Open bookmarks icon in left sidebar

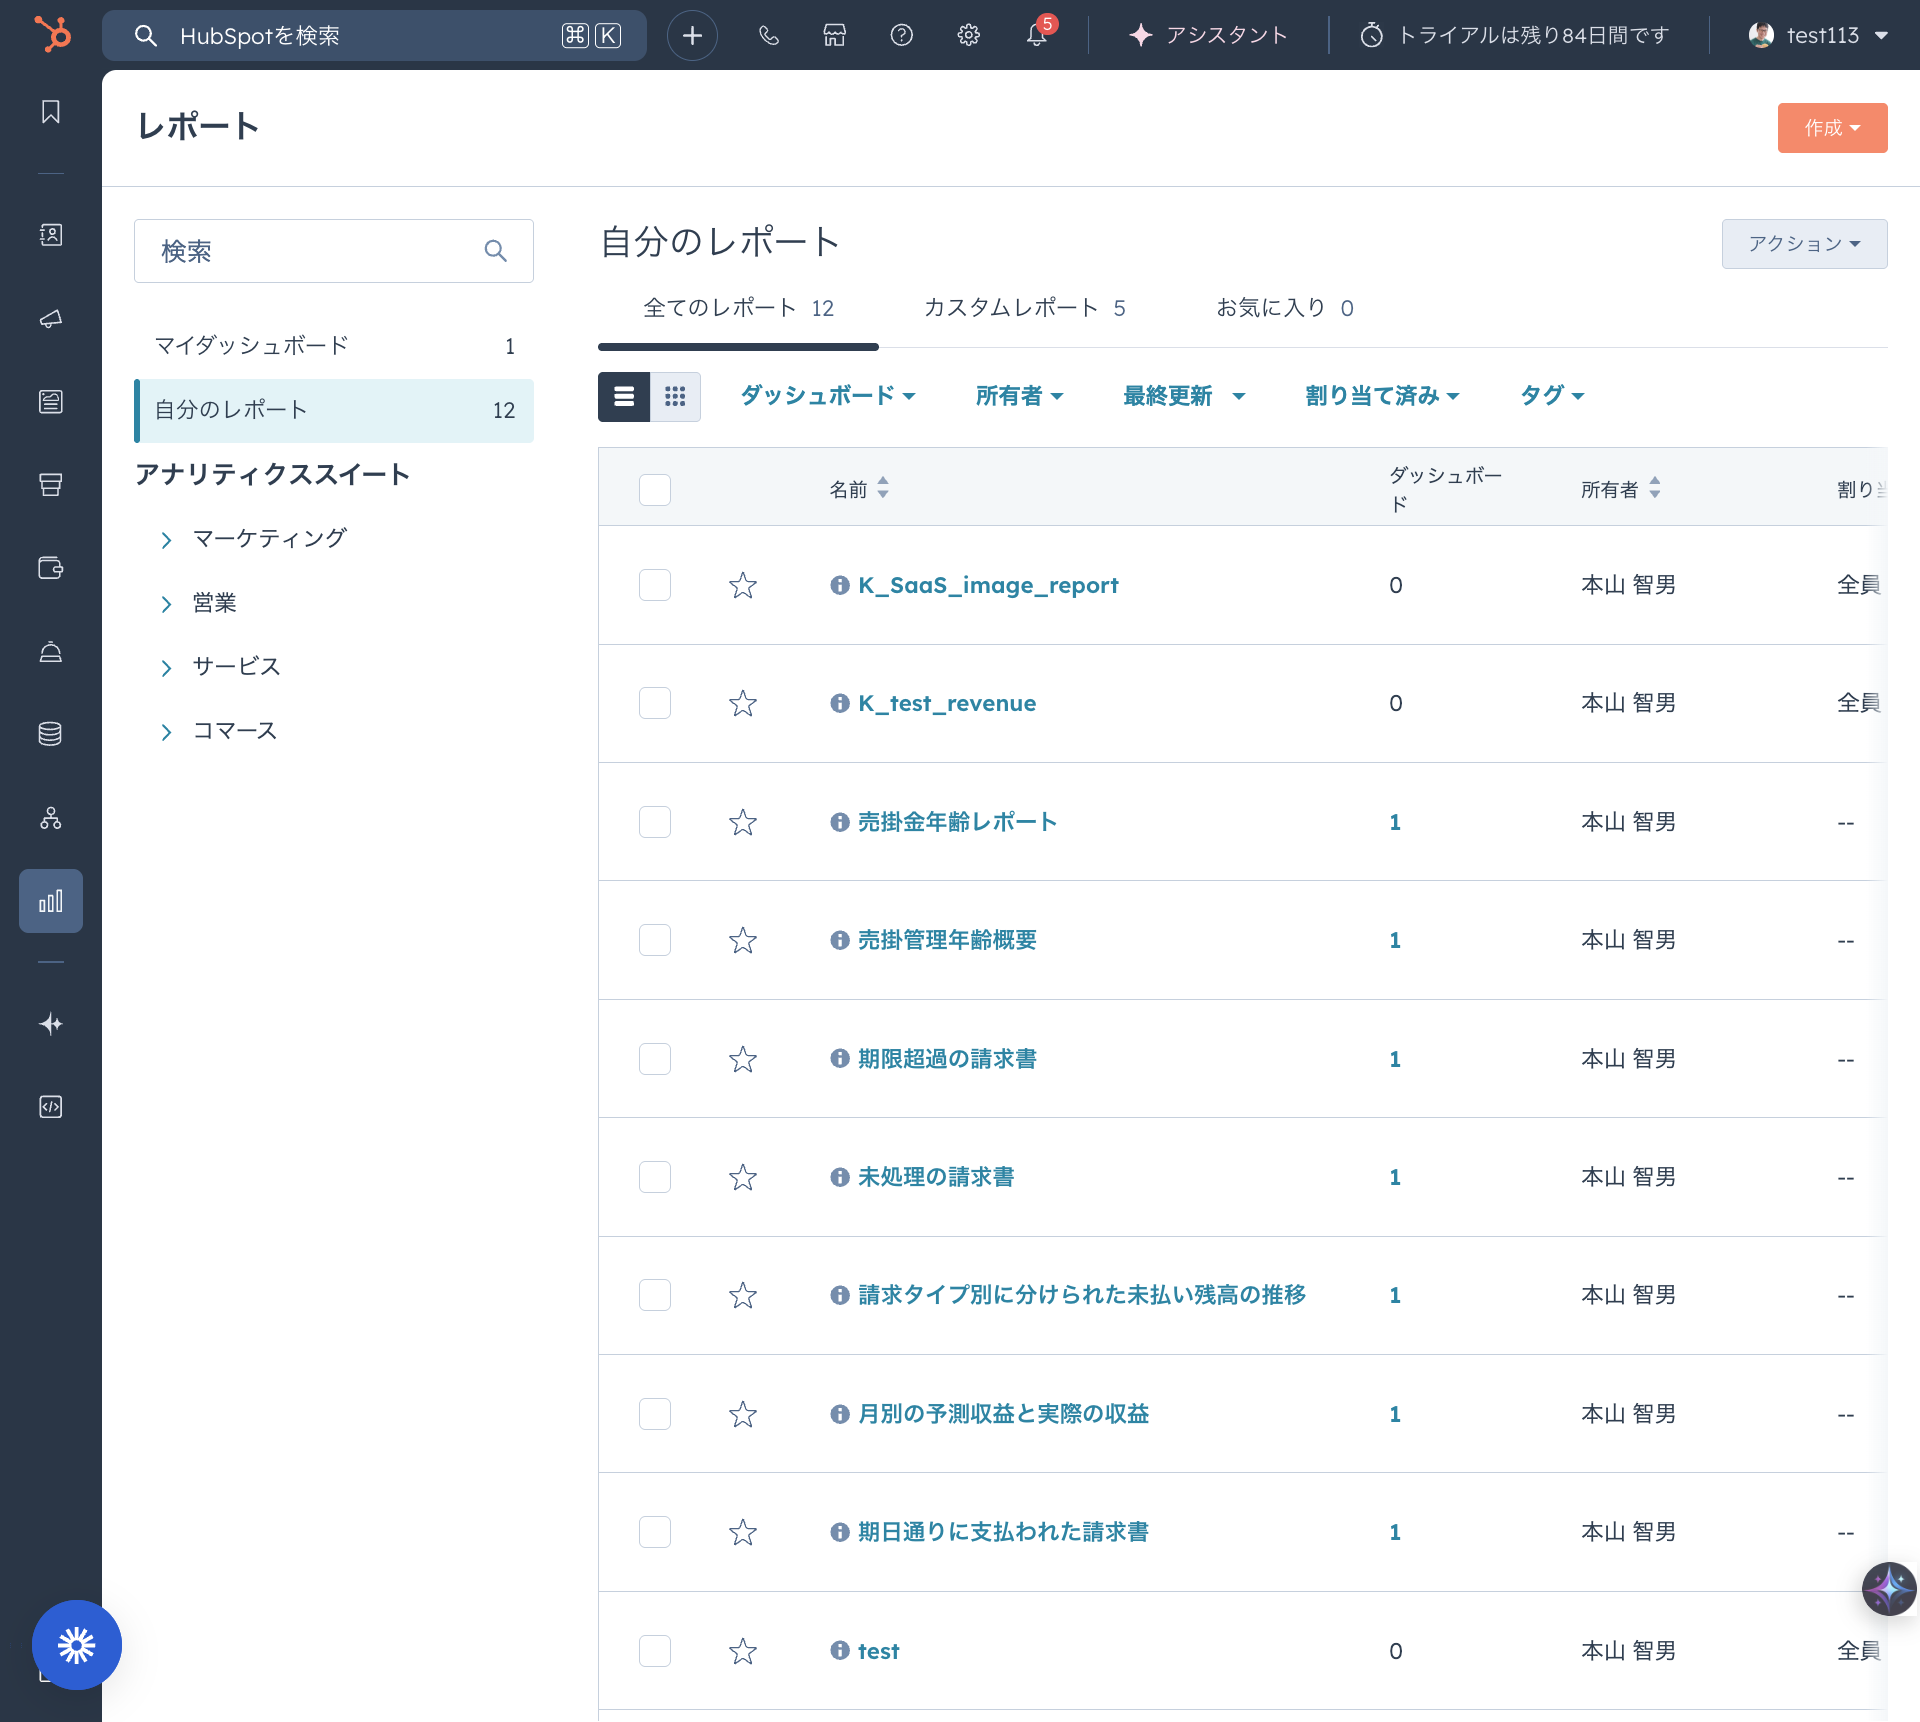51,112
